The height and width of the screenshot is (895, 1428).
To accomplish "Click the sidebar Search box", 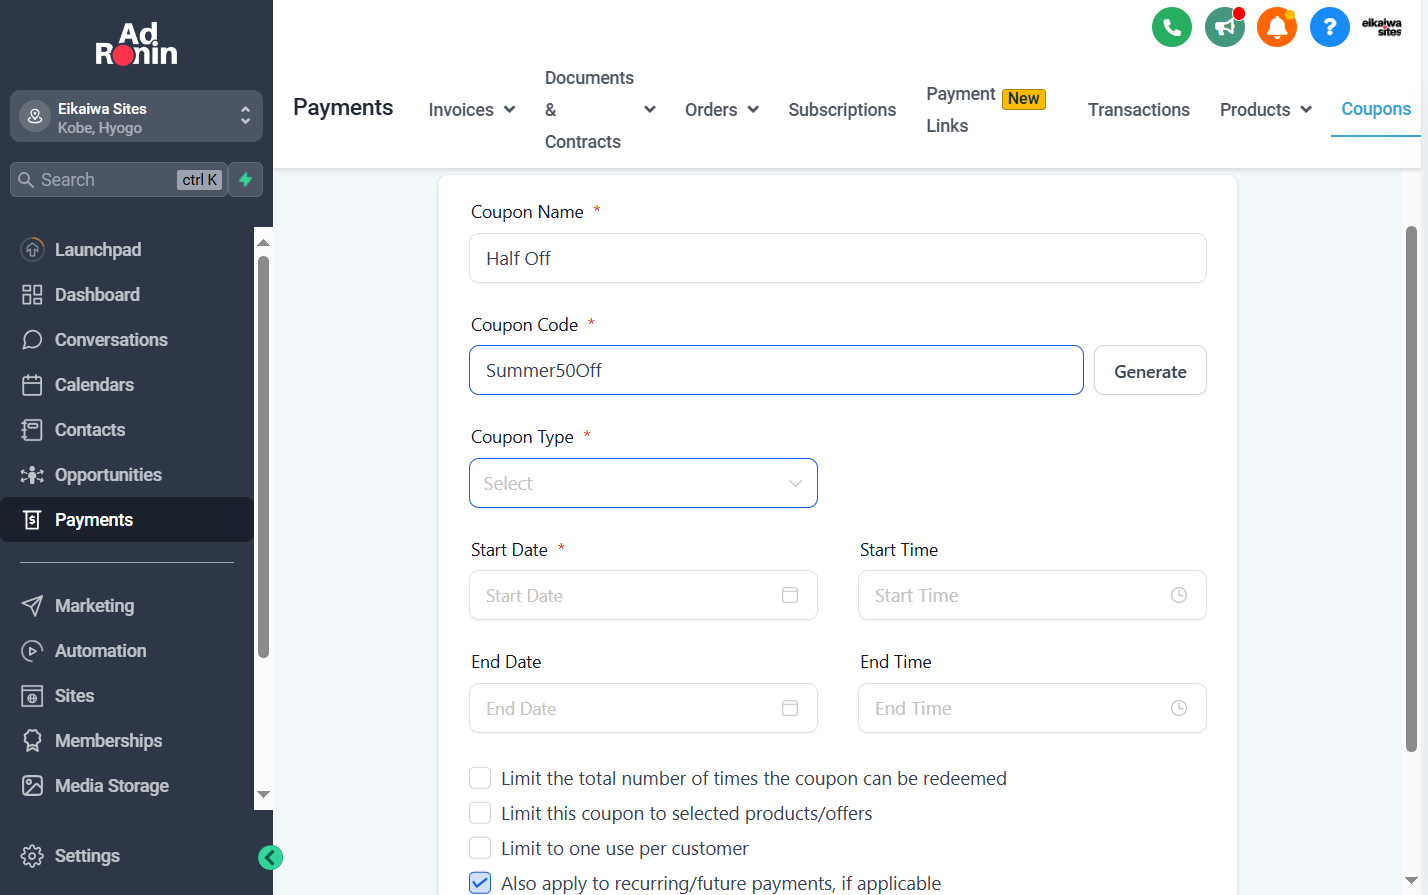I will coord(118,180).
